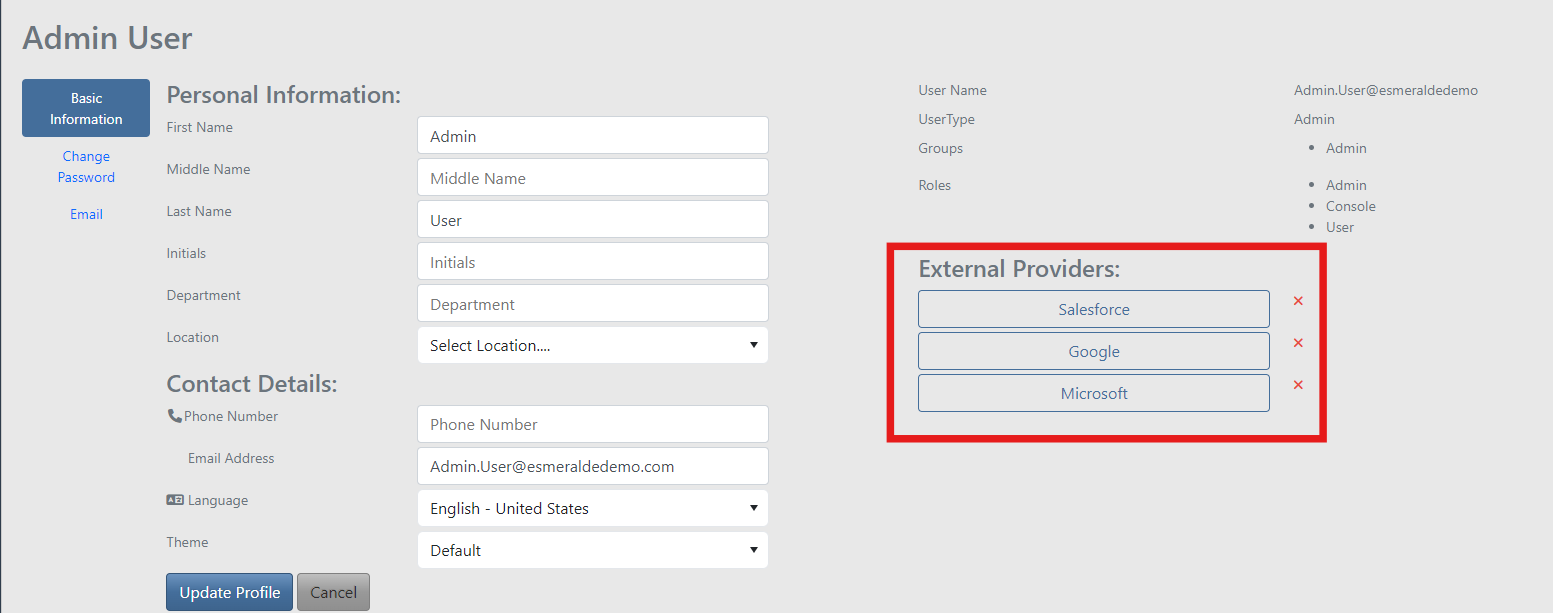Focus the Initials input field

point(592,261)
